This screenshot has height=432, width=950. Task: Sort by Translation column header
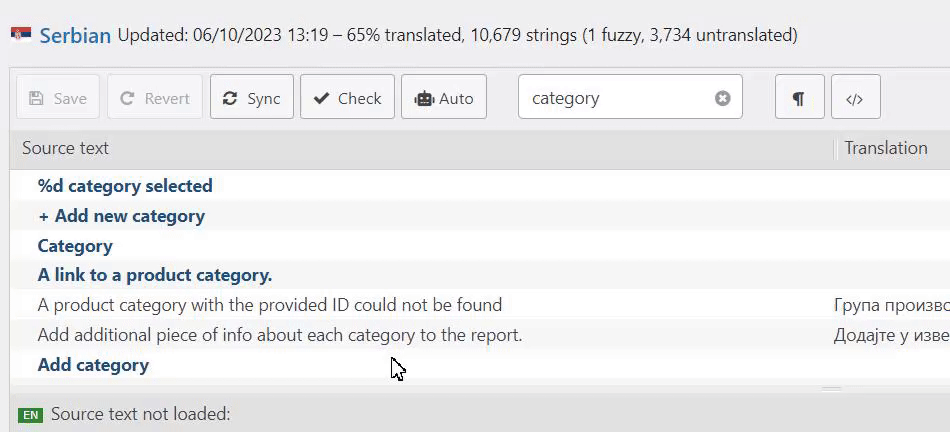(886, 148)
